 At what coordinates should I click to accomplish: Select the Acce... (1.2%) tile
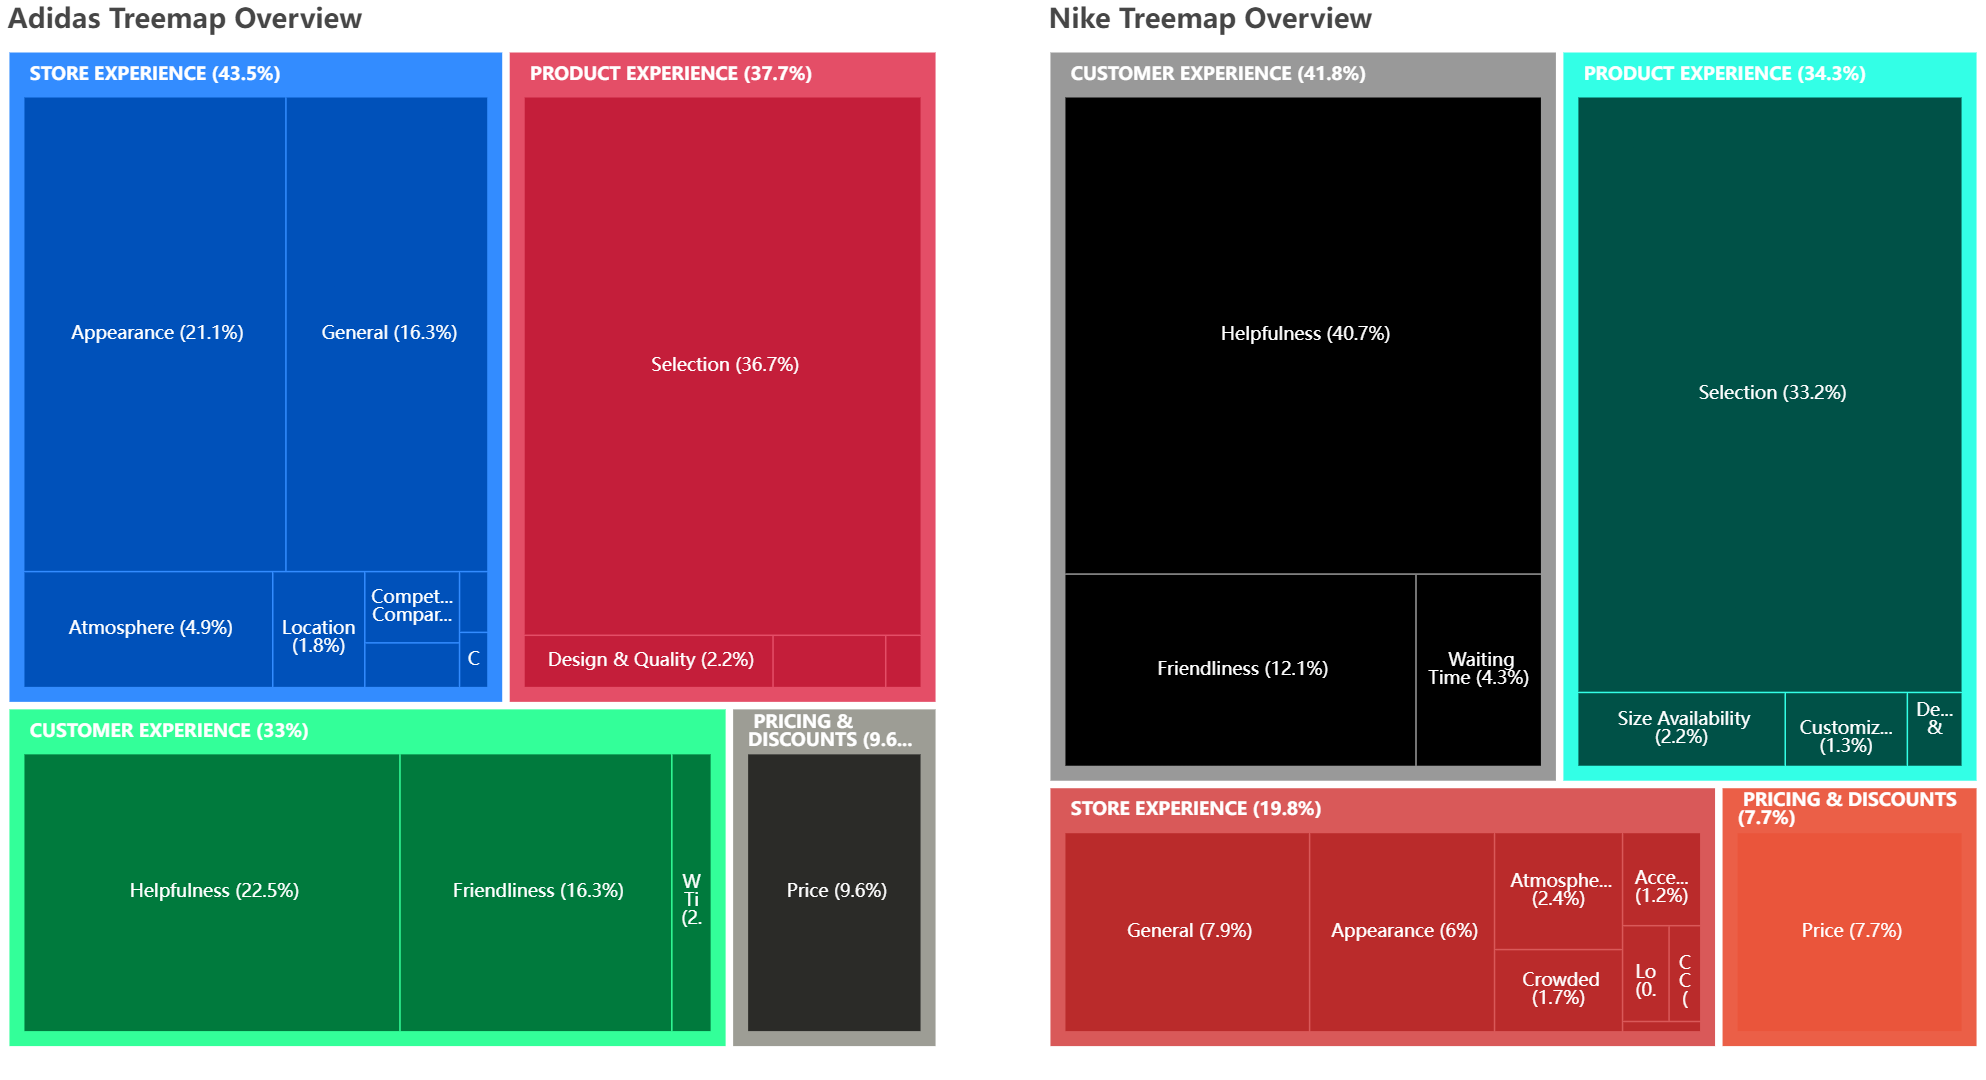(1661, 879)
